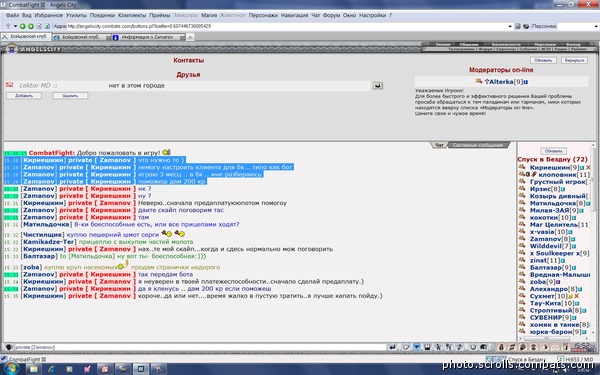The height and width of the screenshot is (375, 600).
Task: Click the address bar URL field
Action: click(287, 26)
